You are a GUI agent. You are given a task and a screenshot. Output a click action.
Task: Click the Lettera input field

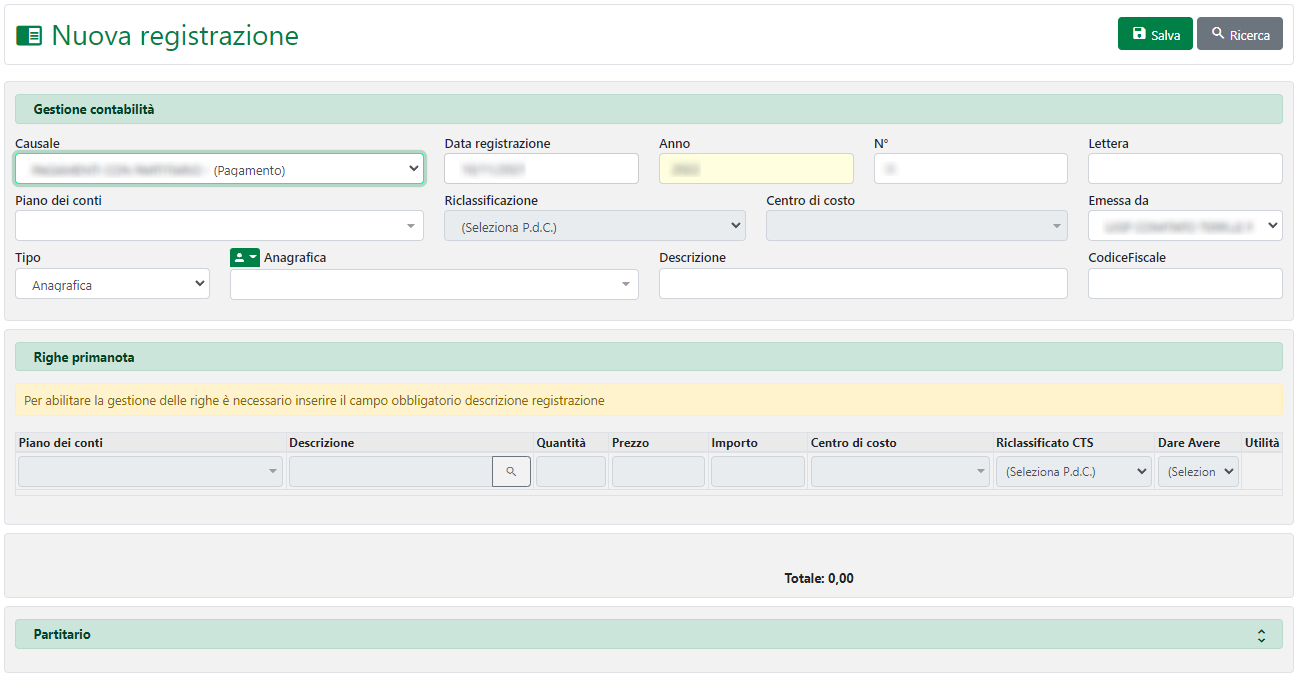point(1184,169)
